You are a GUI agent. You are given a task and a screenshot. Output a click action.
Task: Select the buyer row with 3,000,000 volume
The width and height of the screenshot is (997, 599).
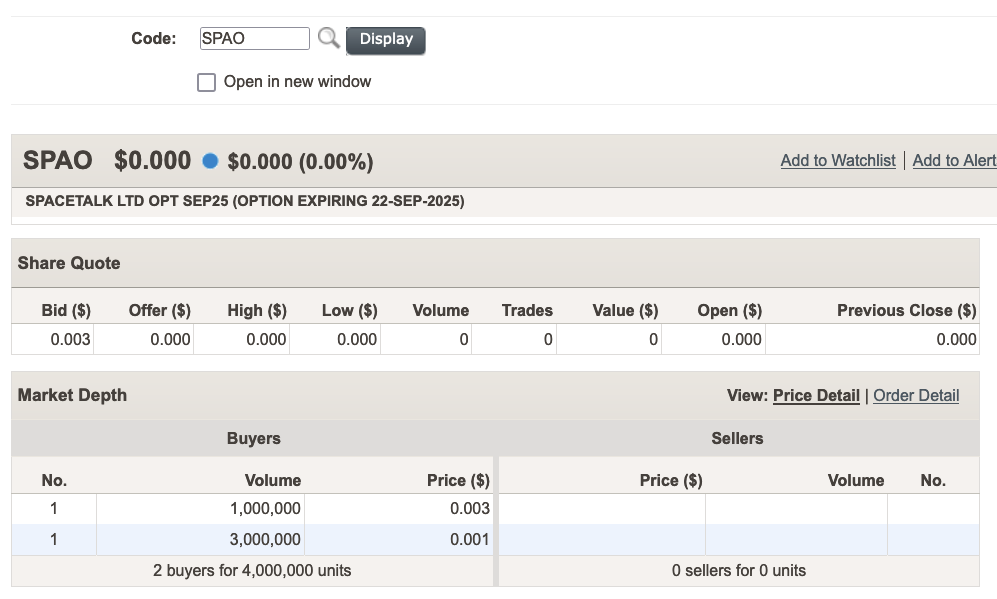tap(252, 539)
